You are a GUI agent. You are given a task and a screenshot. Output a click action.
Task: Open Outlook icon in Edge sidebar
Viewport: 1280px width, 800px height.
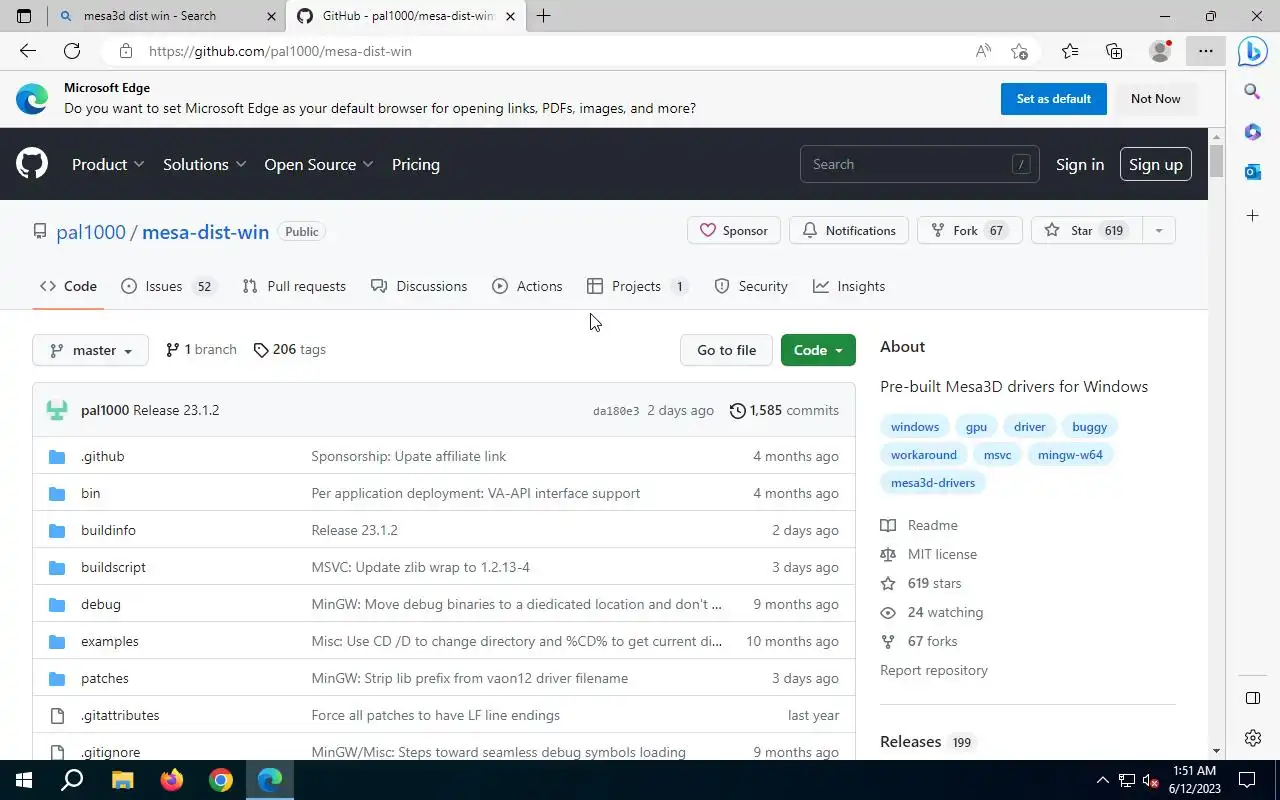1252,172
